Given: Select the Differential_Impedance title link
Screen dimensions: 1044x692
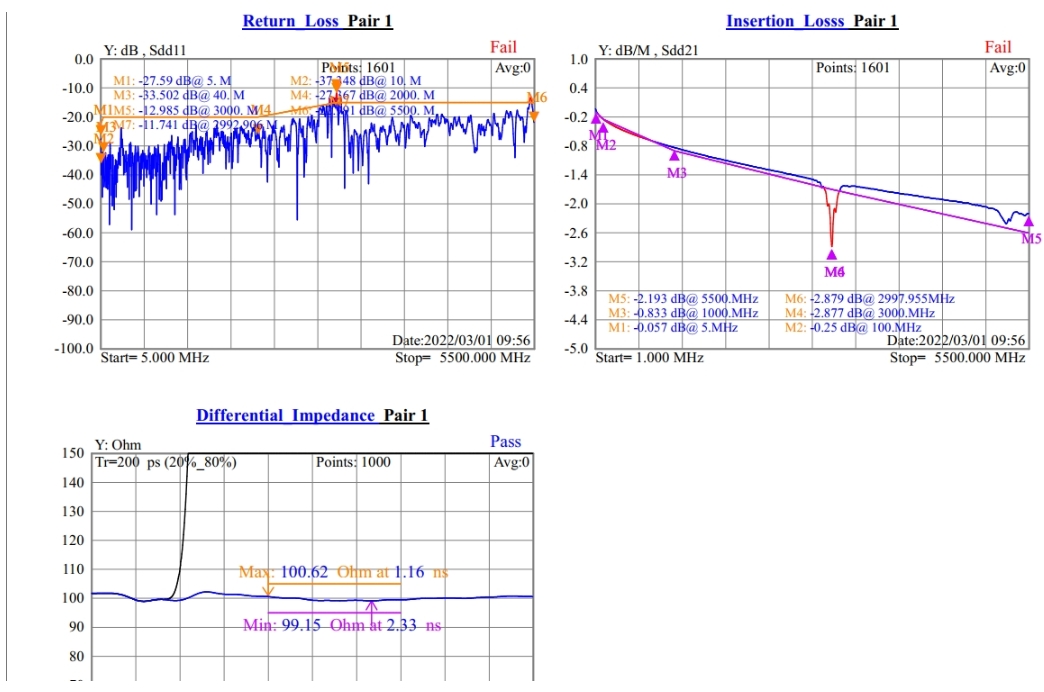Looking at the screenshot, I should [x=286, y=415].
